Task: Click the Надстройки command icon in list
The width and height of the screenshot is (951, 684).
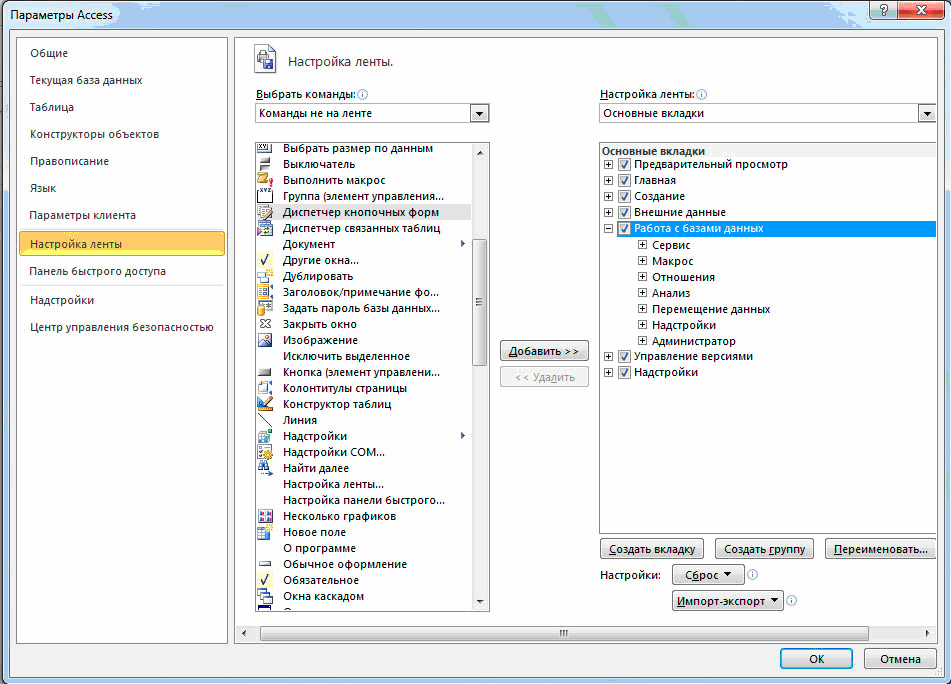Action: (x=264, y=435)
